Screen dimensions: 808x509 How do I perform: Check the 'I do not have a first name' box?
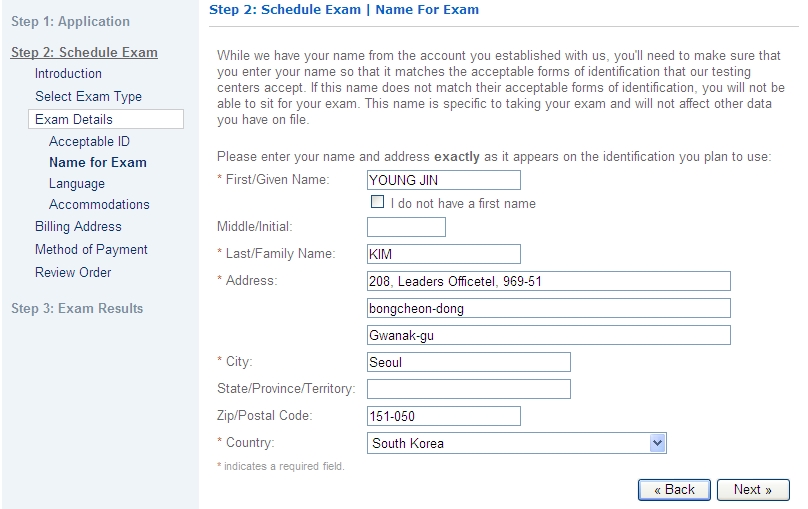click(x=377, y=201)
